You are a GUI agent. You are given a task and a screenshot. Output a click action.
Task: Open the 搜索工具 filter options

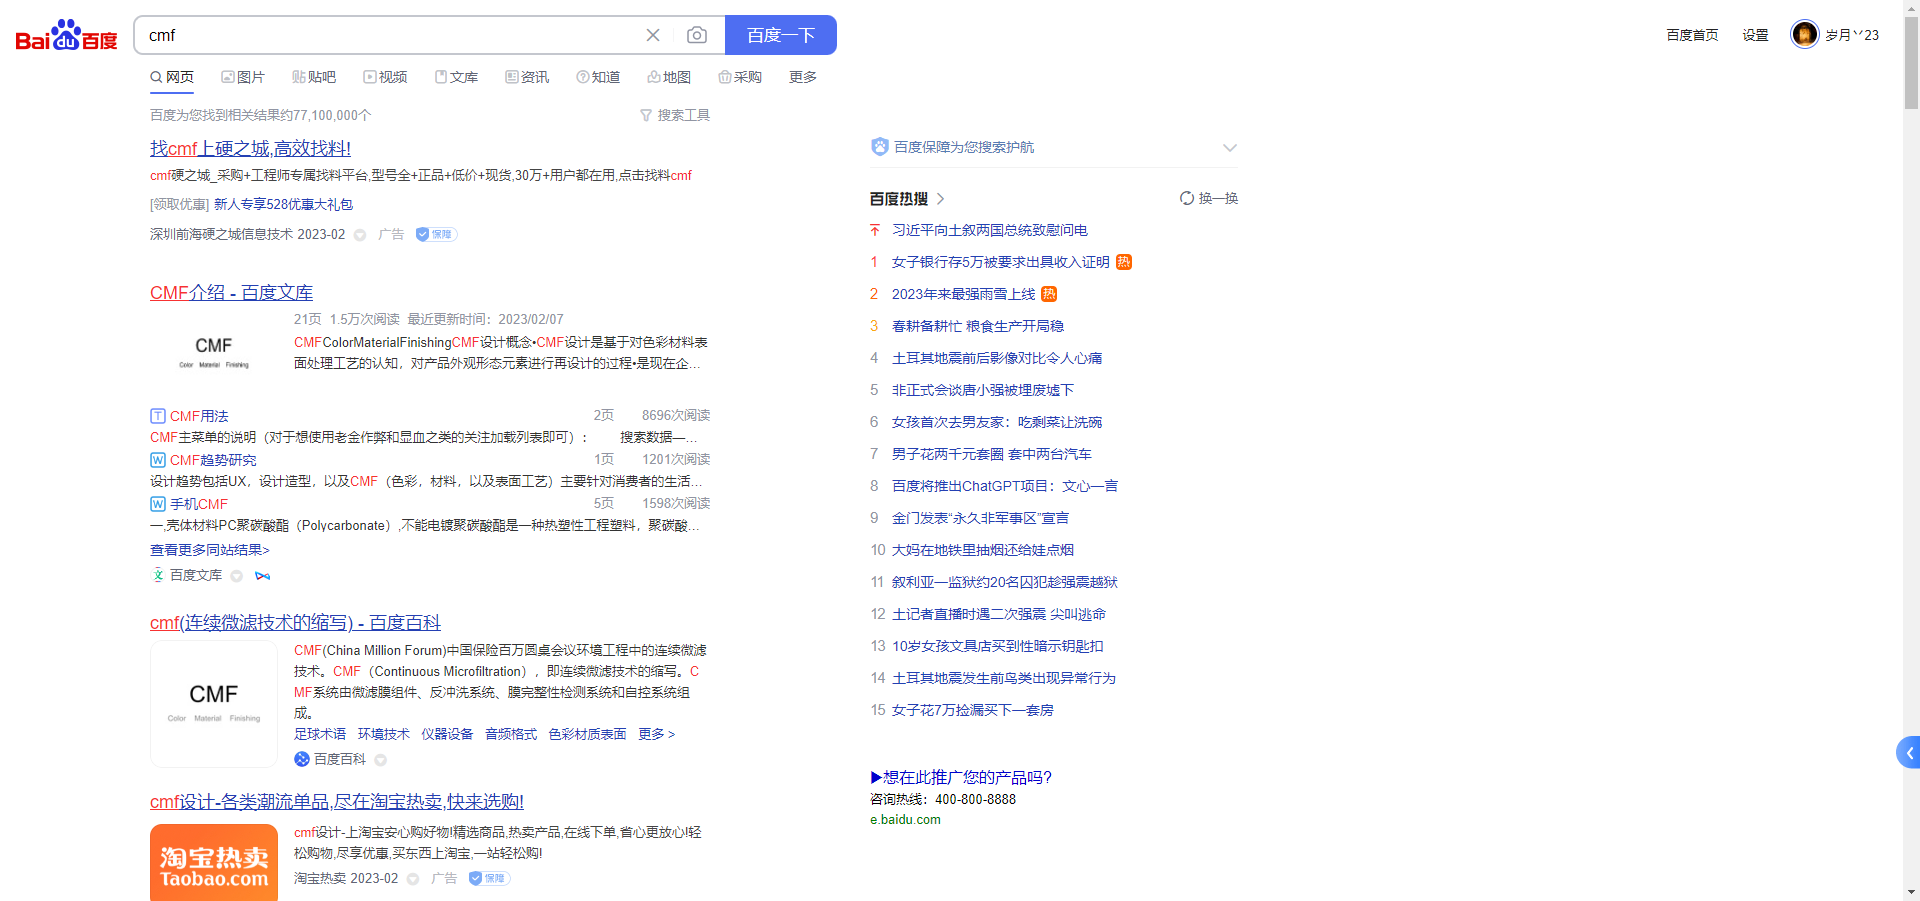(x=675, y=114)
